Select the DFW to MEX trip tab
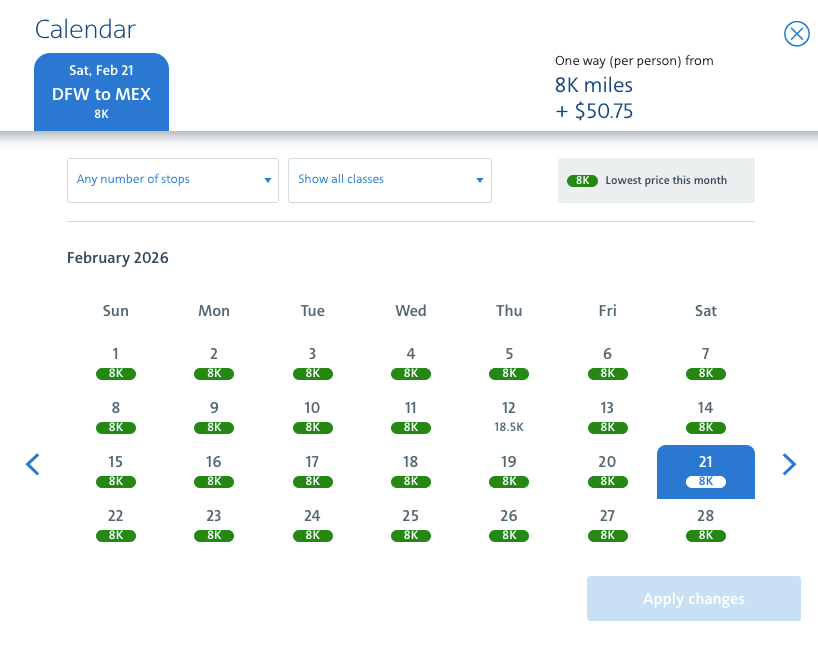Image resolution: width=818 pixels, height=646 pixels. pos(101,92)
